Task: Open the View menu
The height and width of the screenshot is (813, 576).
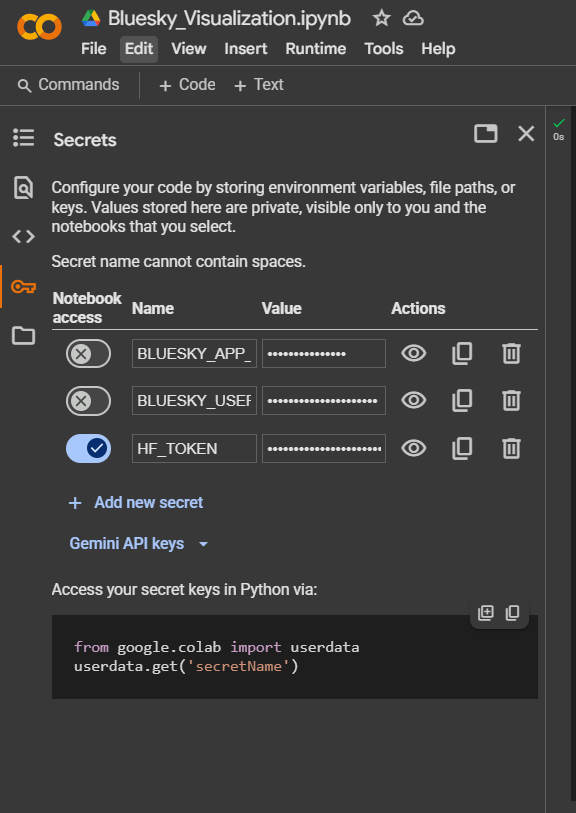Action: (x=189, y=49)
